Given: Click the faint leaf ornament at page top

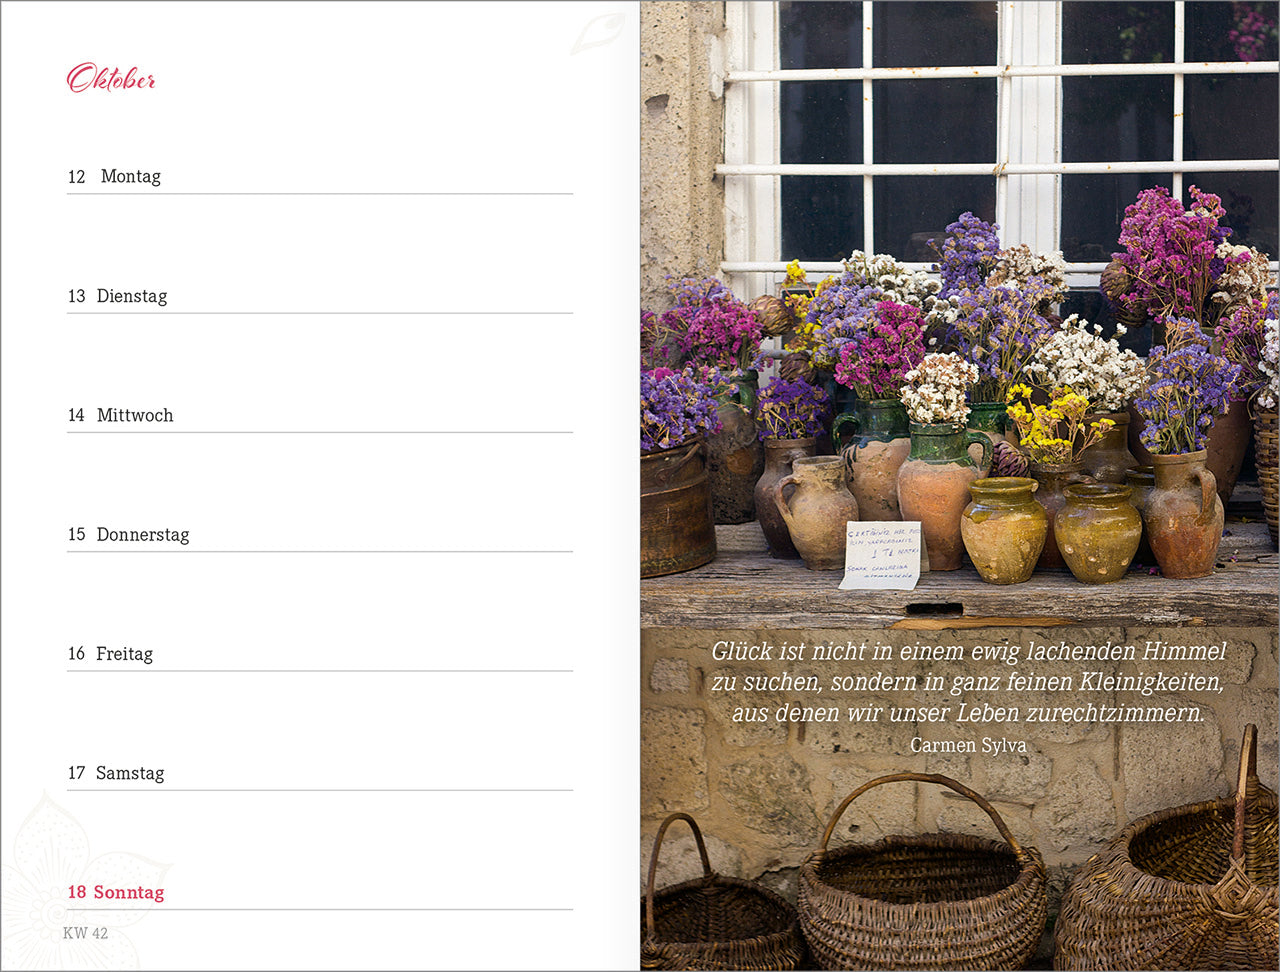Looking at the screenshot, I should (598, 33).
